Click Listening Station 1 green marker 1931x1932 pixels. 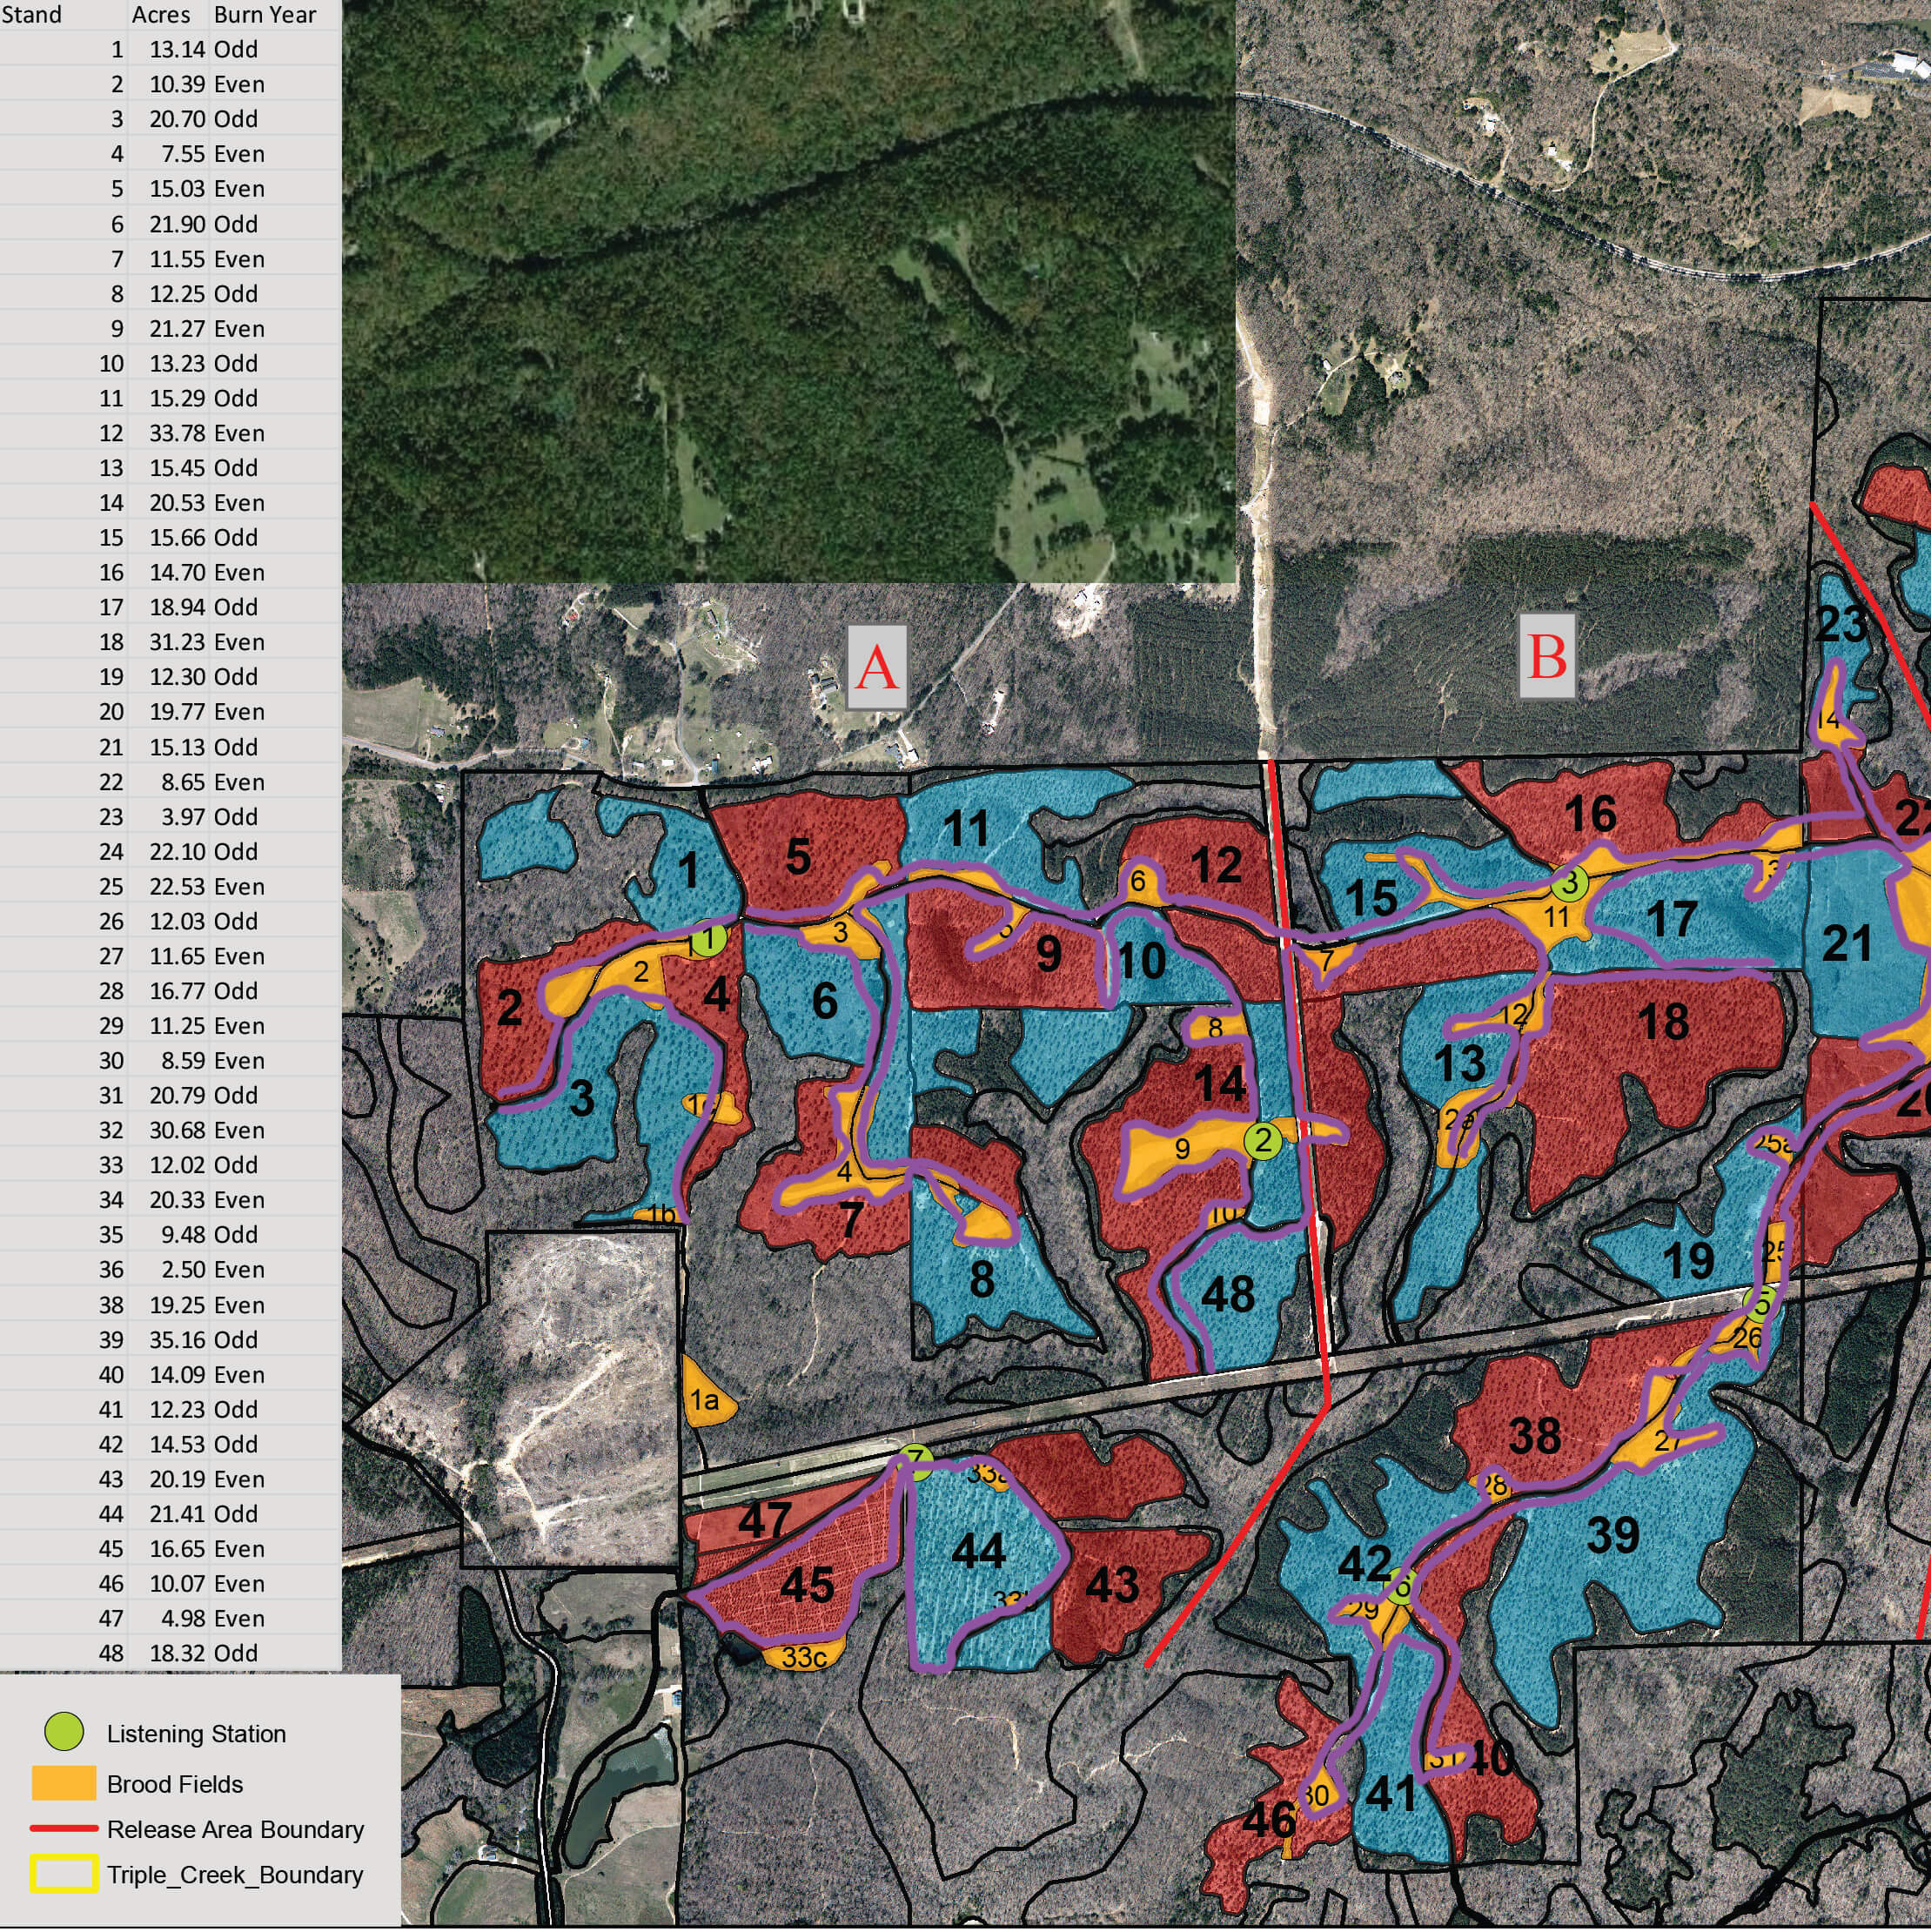pos(708,940)
